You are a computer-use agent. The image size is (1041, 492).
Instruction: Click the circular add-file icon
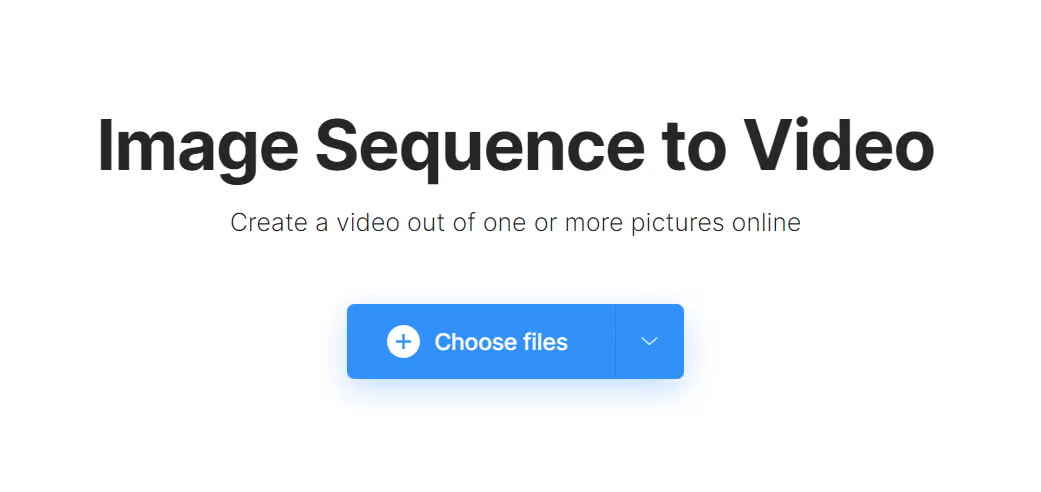[x=404, y=342]
